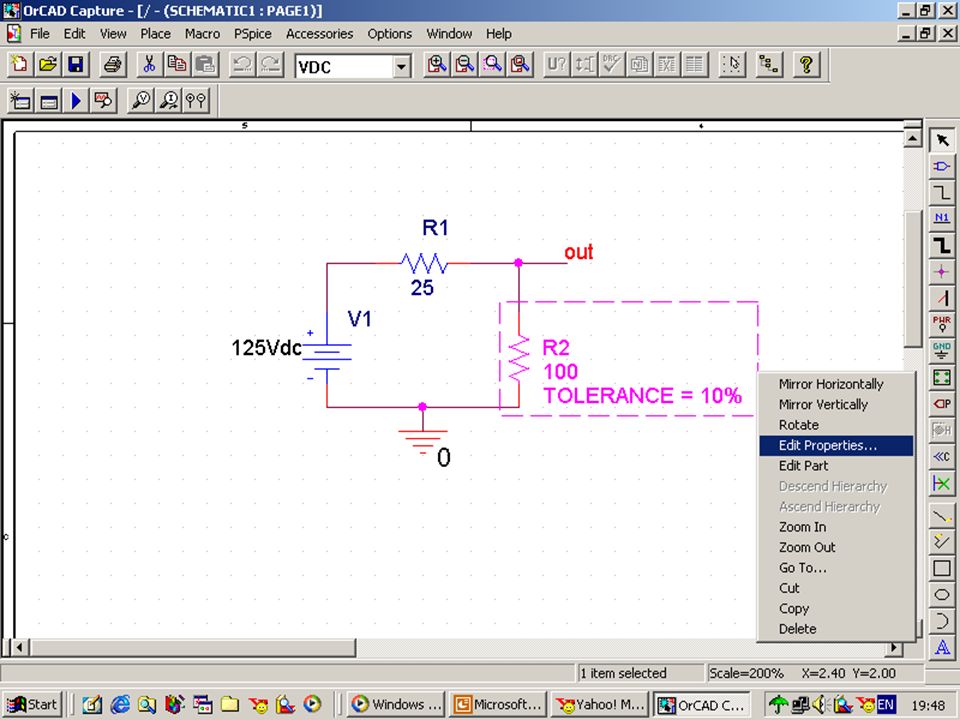Select the Place Rectangle tool

pyautogui.click(x=942, y=569)
